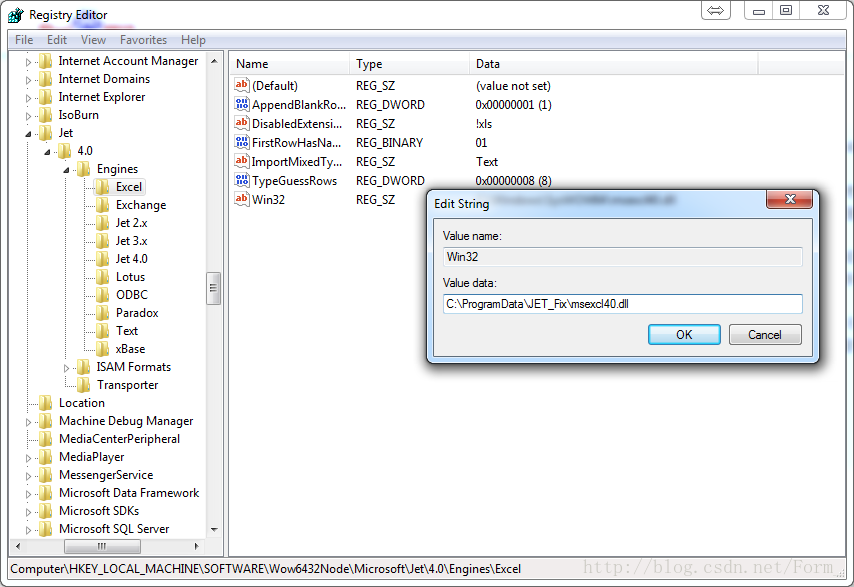
Task: Open the Edit menu
Action: point(57,40)
